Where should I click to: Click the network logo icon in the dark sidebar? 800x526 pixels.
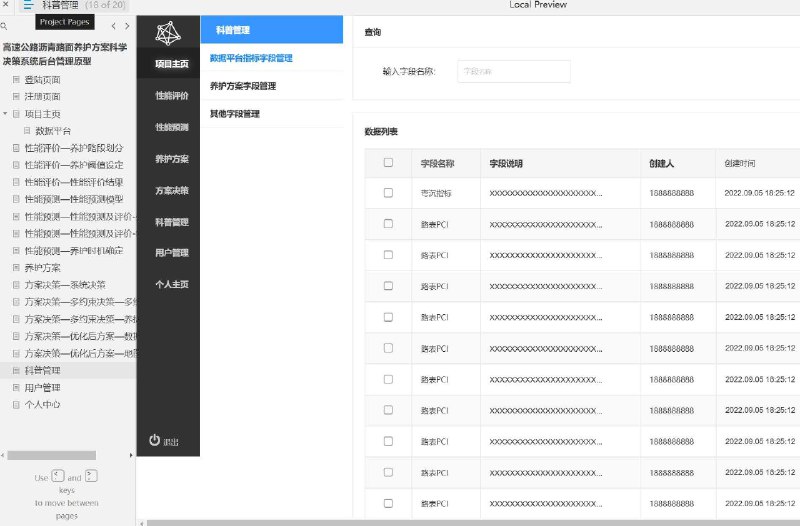coord(168,33)
